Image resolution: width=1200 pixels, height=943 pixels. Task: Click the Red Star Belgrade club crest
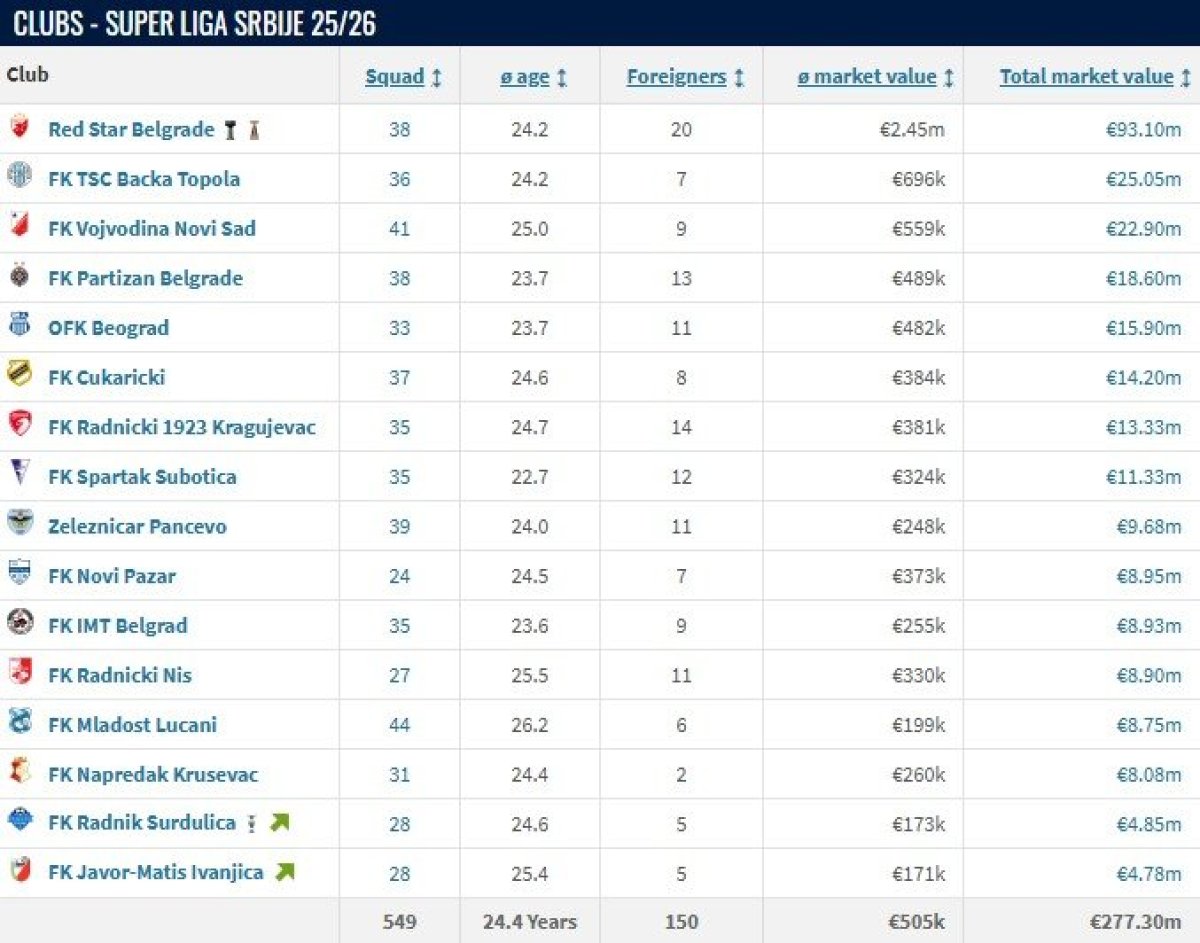[x=20, y=128]
